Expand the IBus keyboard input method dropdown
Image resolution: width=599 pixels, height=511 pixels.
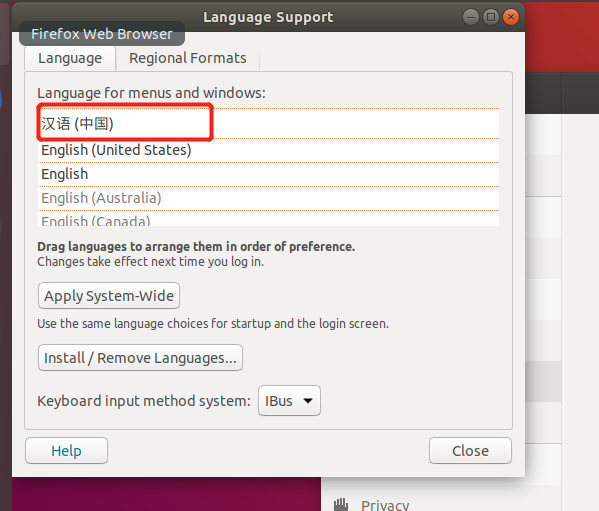289,401
